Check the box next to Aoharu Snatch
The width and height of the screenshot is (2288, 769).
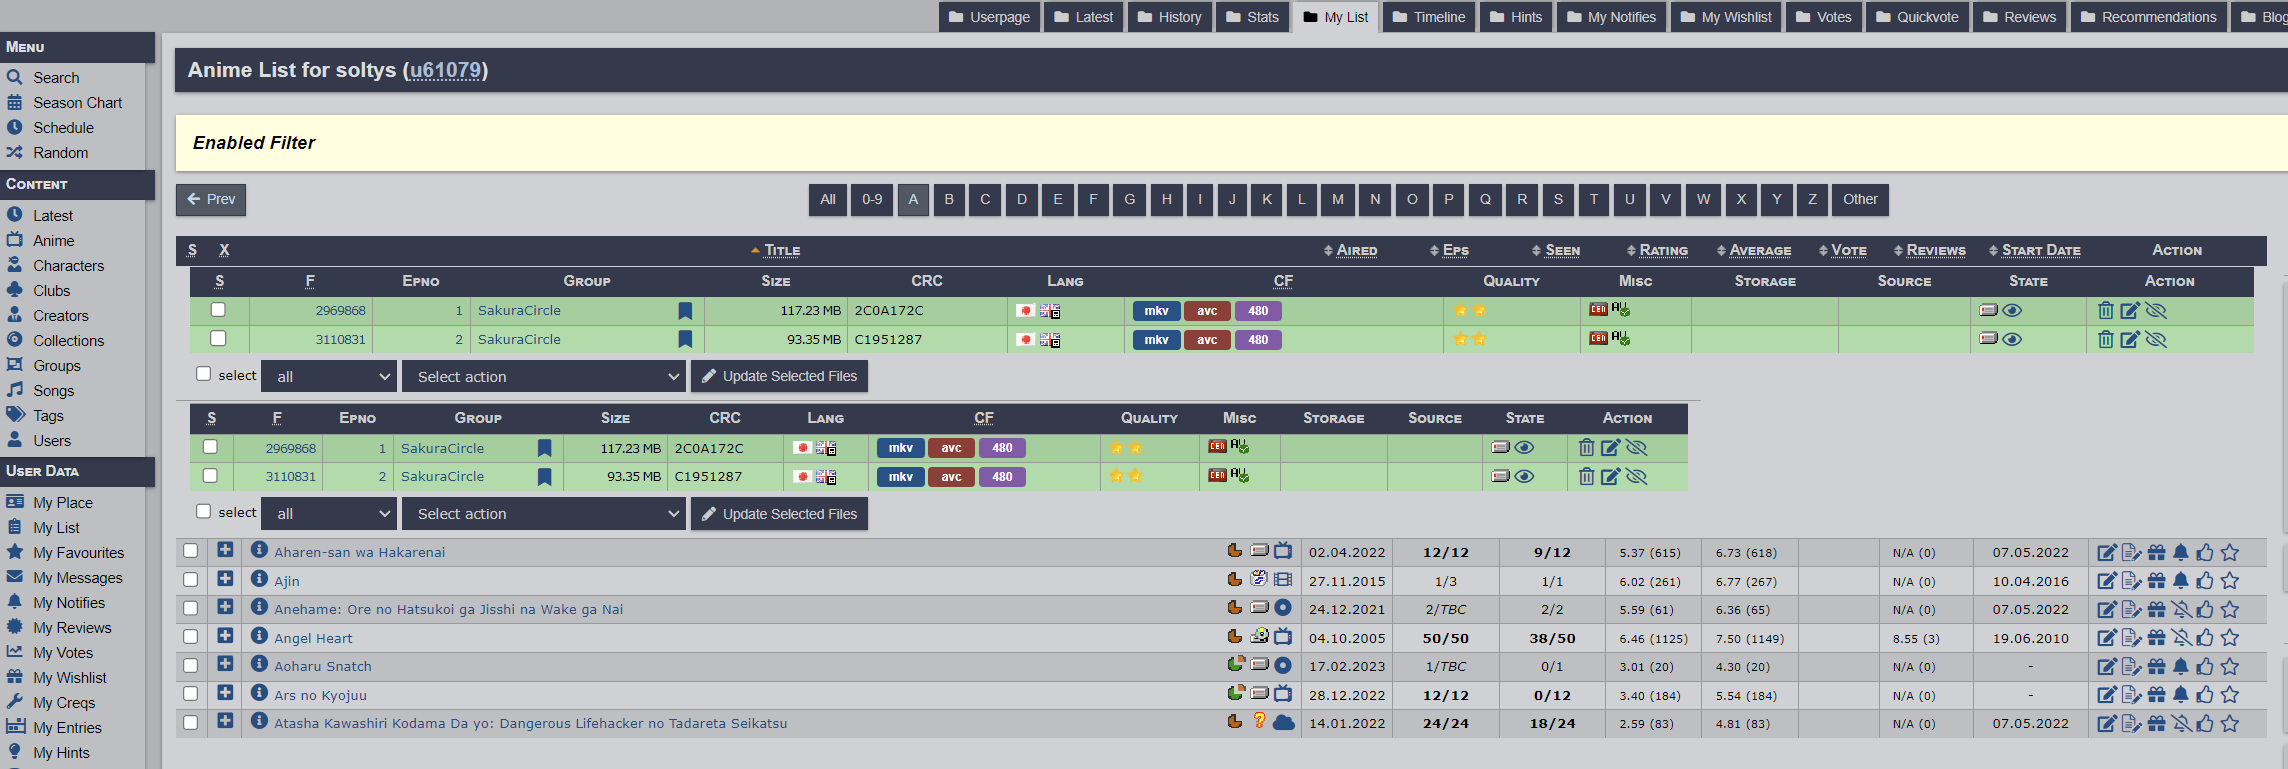[191, 665]
